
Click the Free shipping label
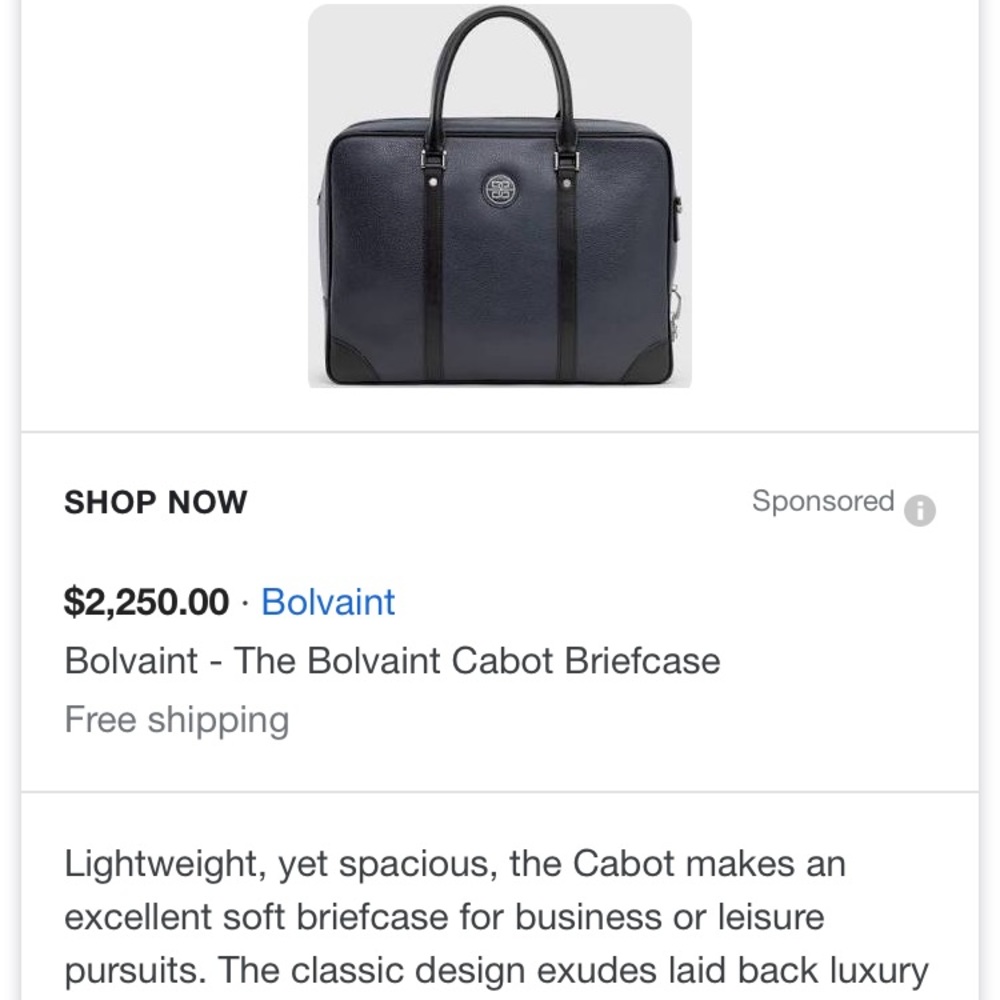click(x=176, y=719)
